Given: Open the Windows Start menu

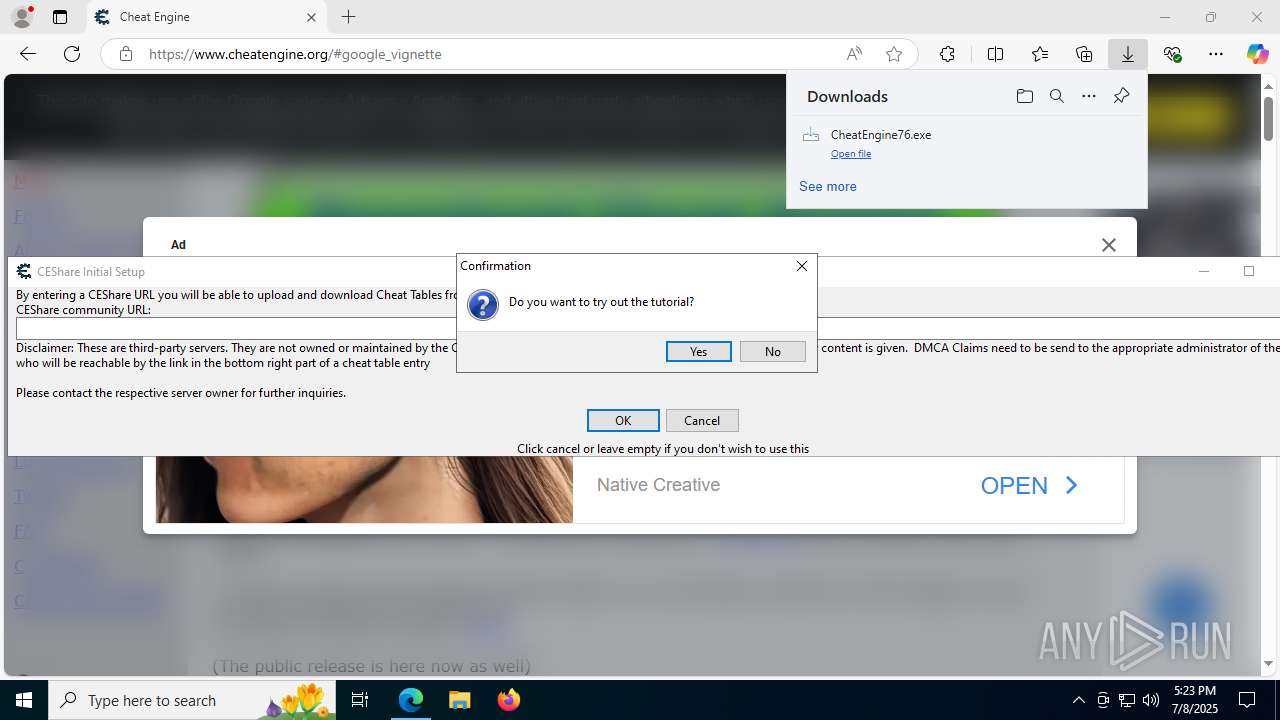Looking at the screenshot, I should (x=24, y=700).
